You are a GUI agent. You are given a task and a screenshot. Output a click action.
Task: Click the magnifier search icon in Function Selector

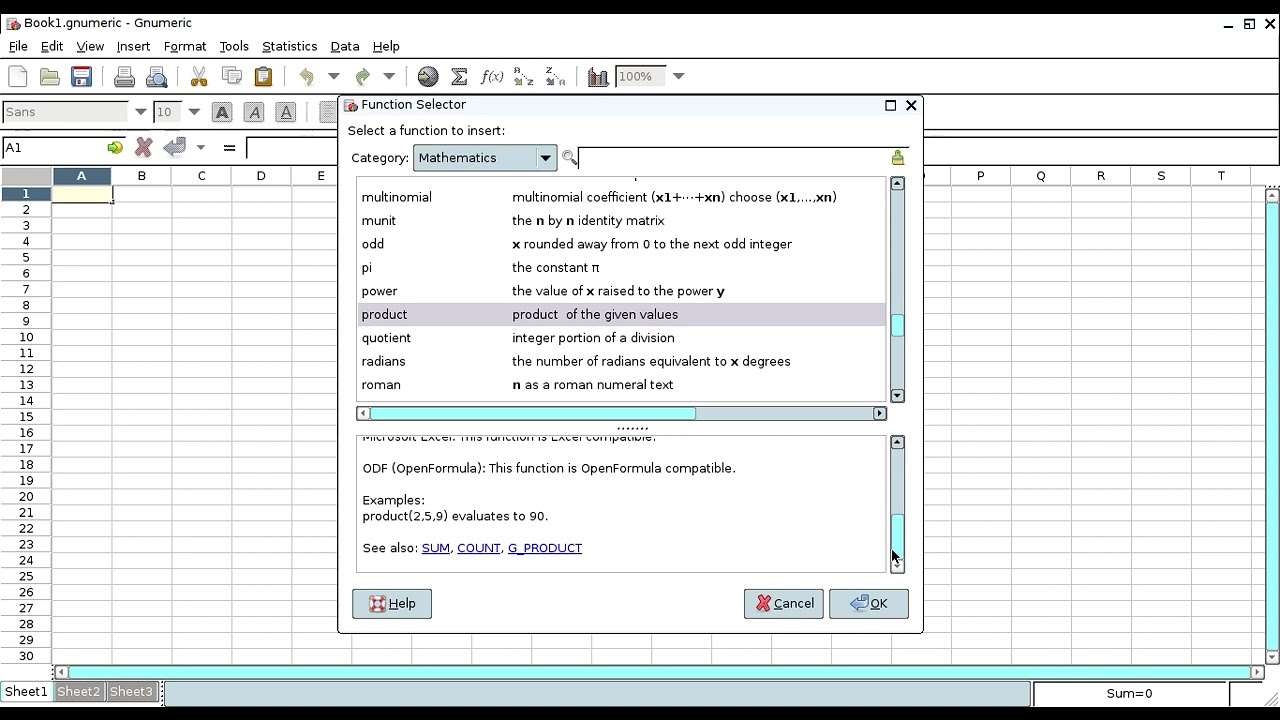(x=569, y=158)
